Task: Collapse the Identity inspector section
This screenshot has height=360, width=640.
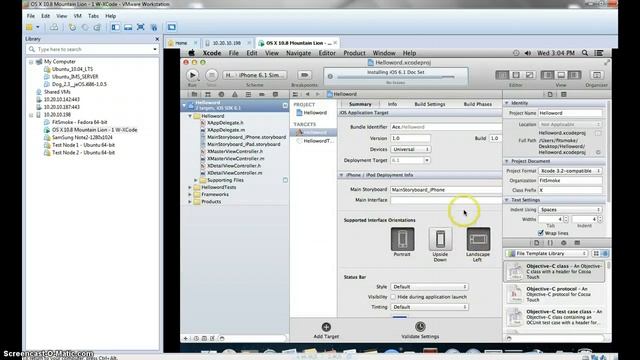Action: pos(507,103)
